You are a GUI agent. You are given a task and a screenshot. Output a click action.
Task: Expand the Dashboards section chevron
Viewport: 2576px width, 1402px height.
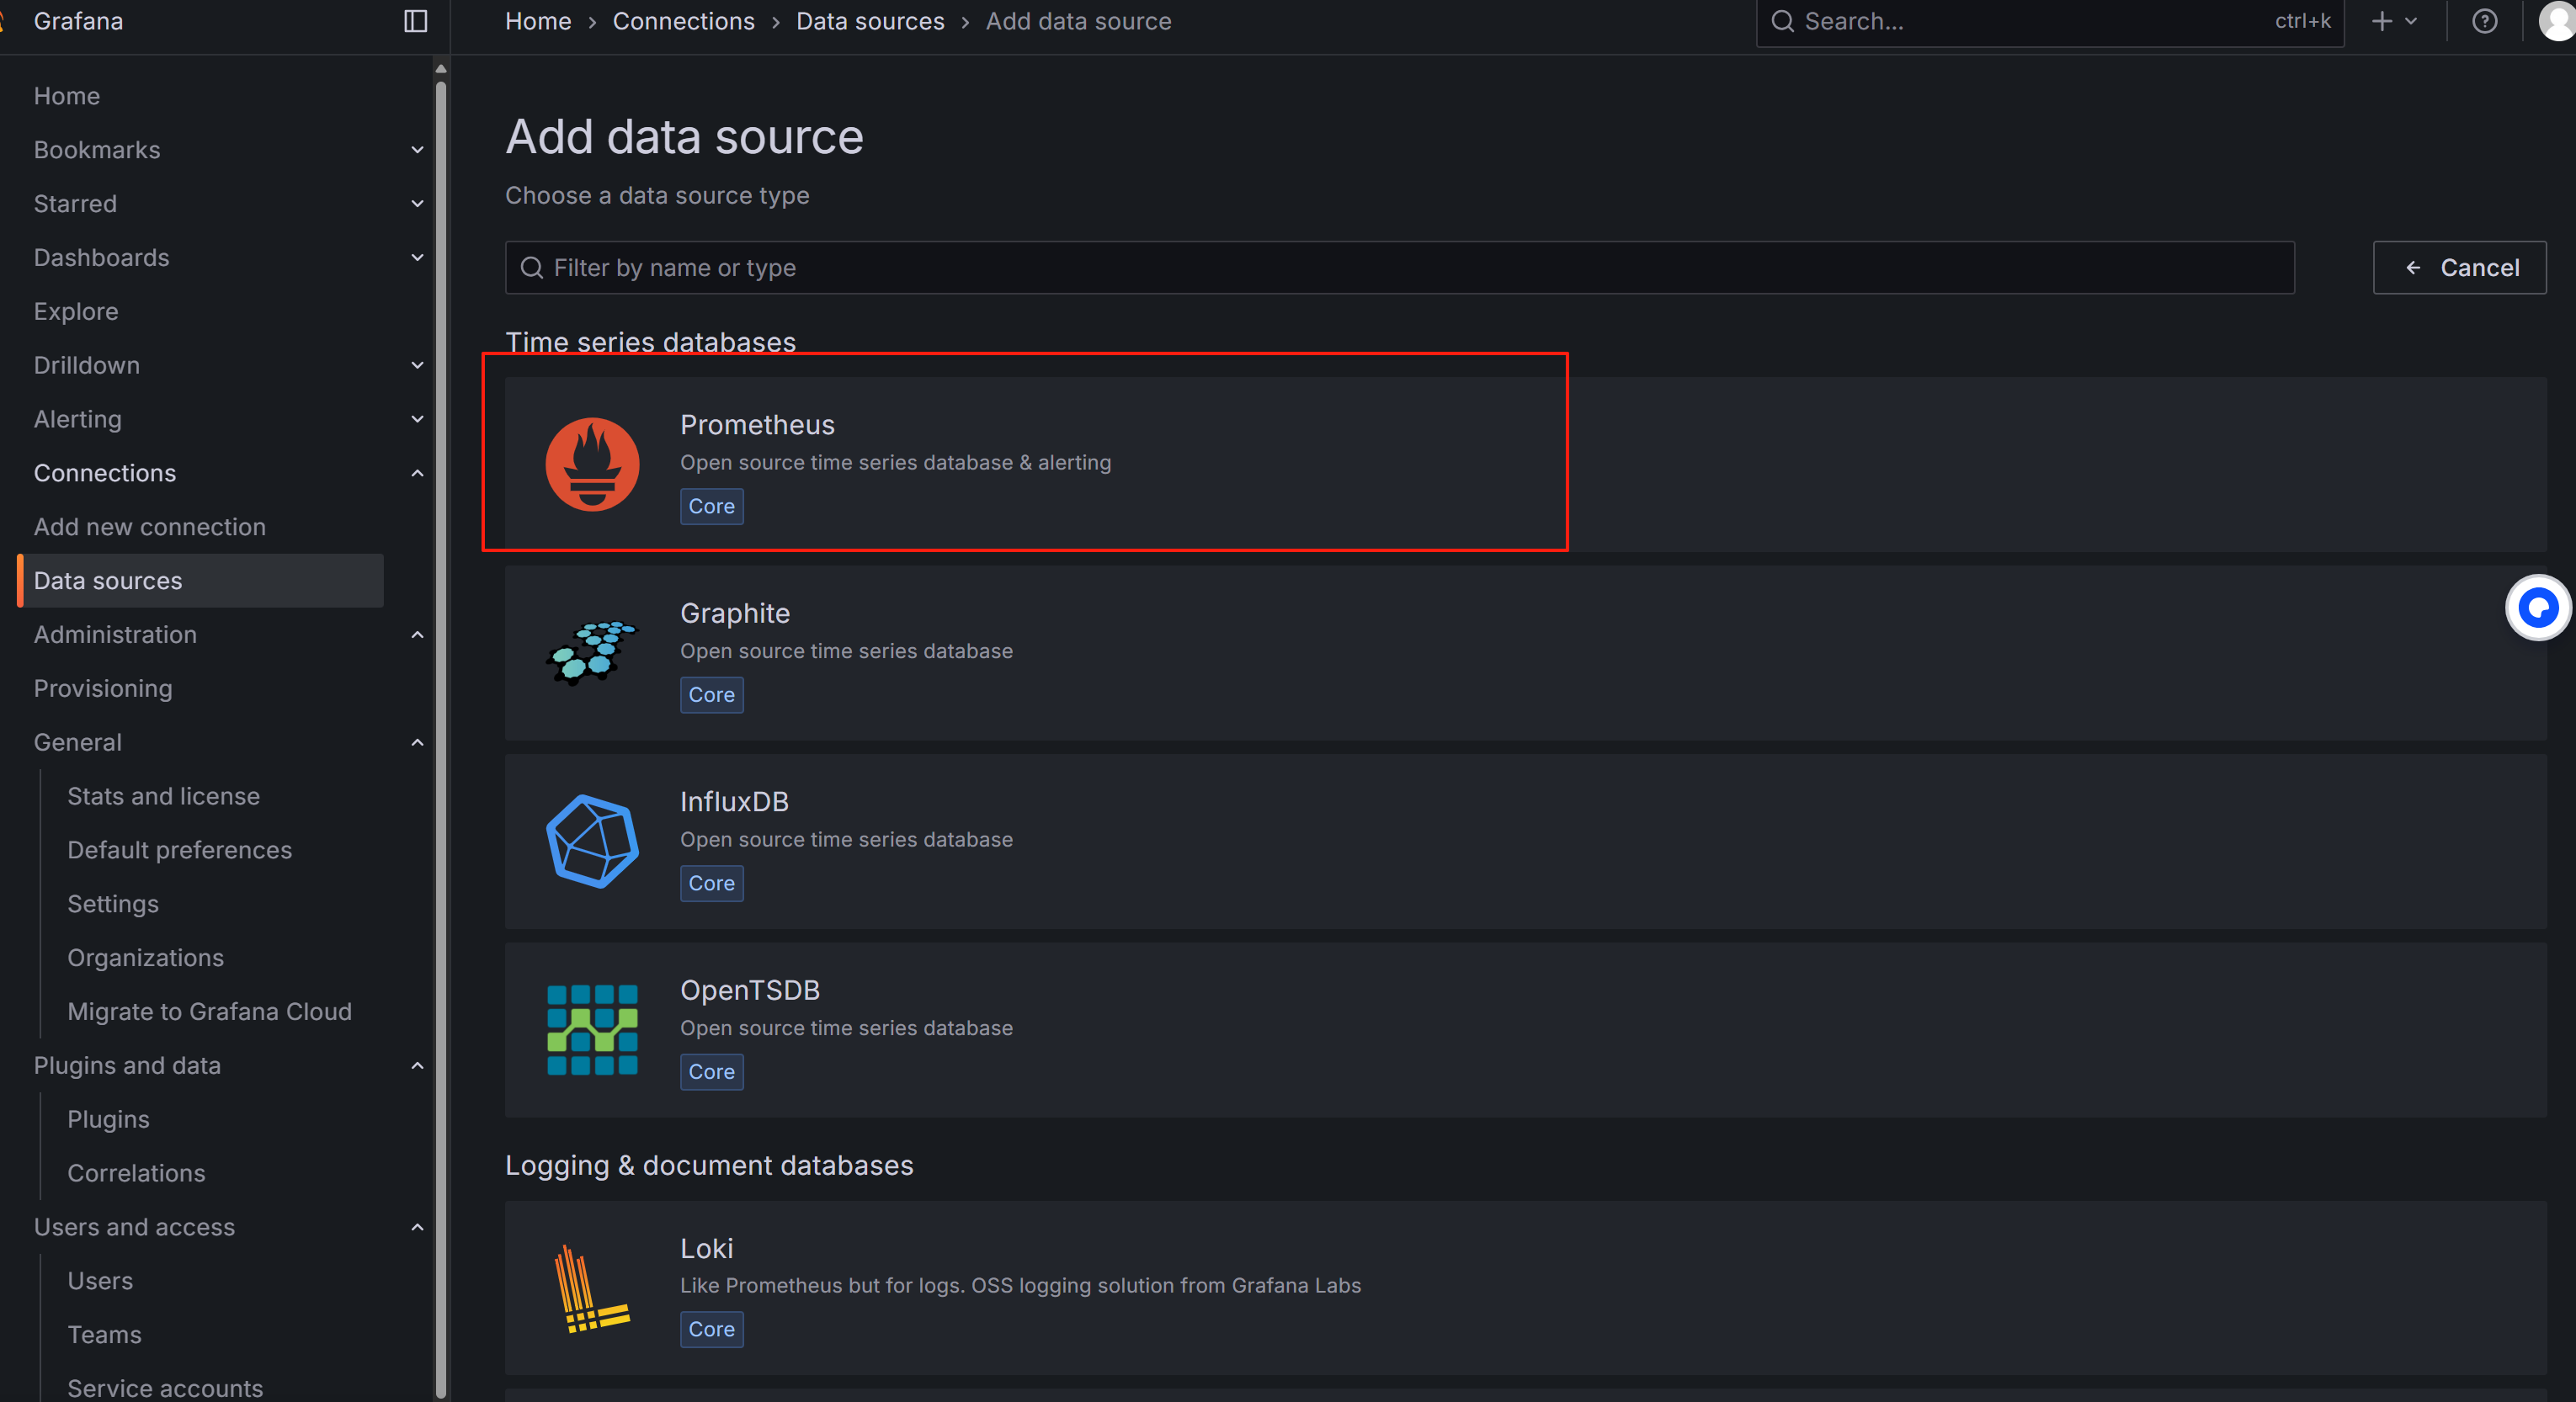417,258
